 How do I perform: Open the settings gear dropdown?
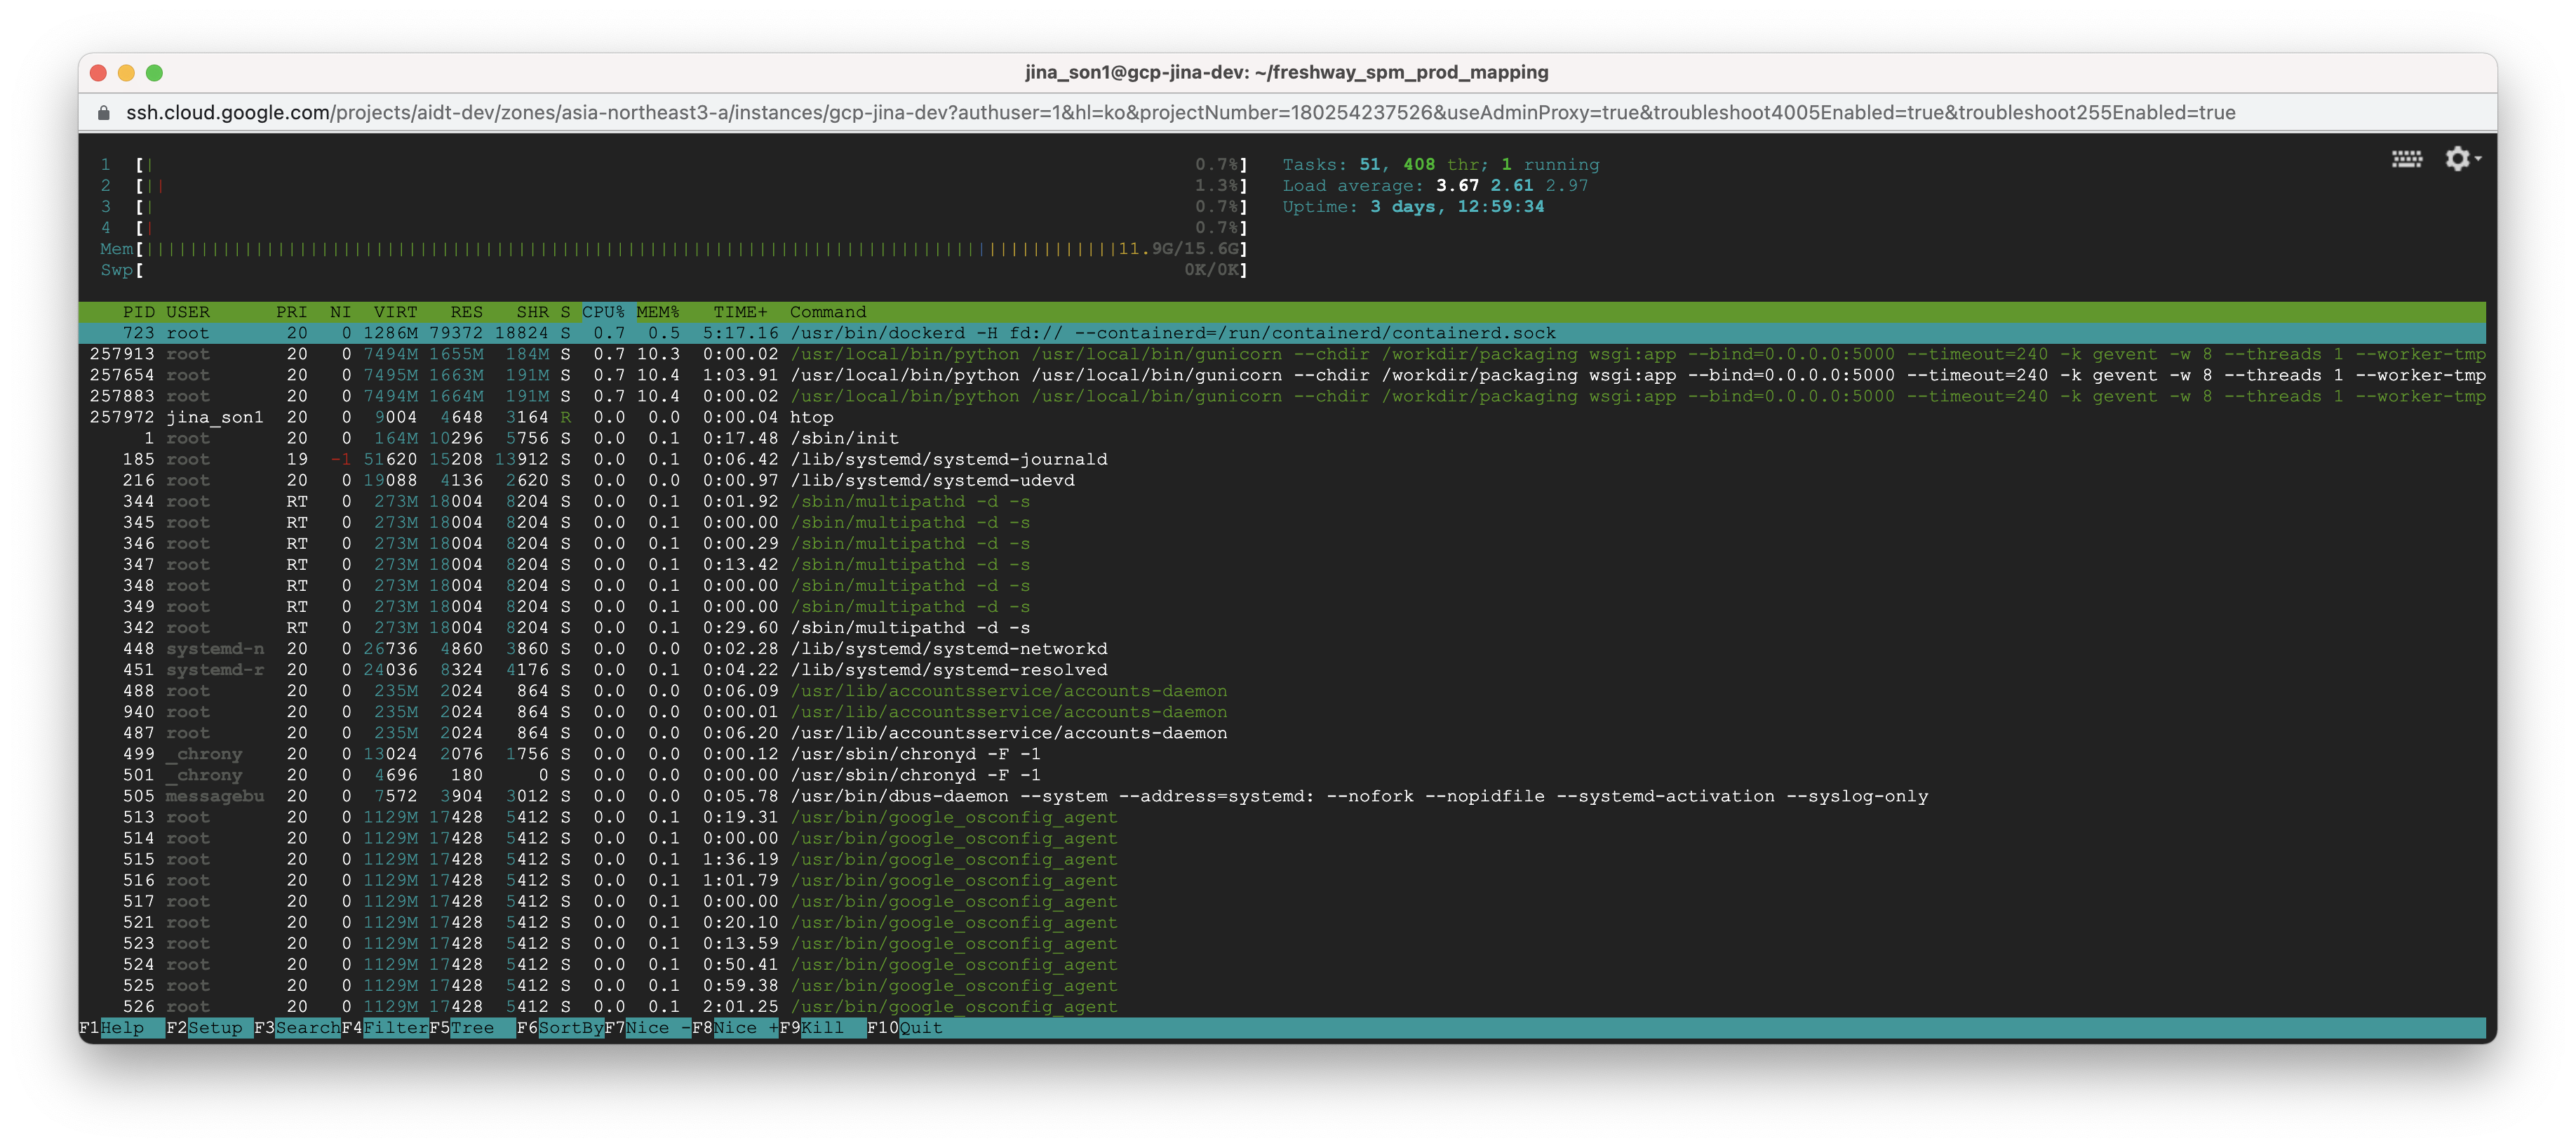coord(2461,159)
